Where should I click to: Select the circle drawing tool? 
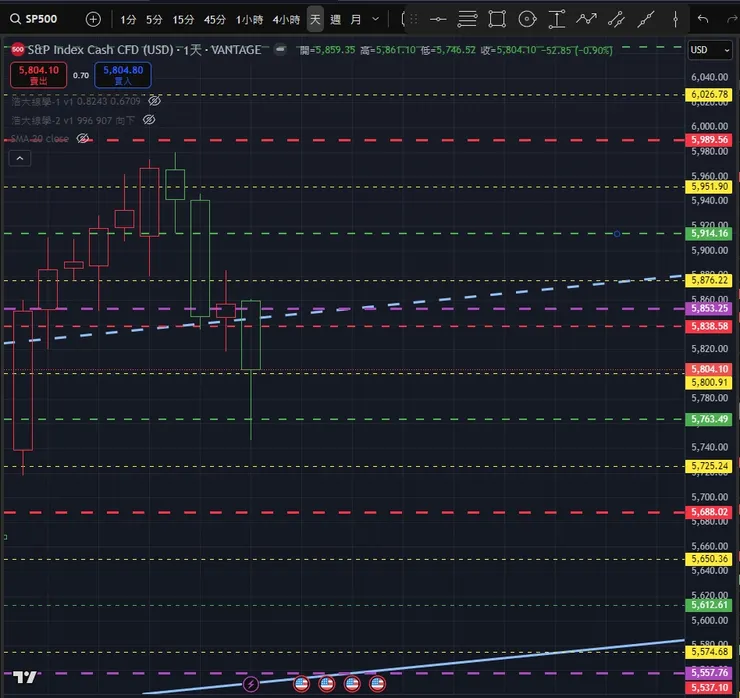coord(527,19)
